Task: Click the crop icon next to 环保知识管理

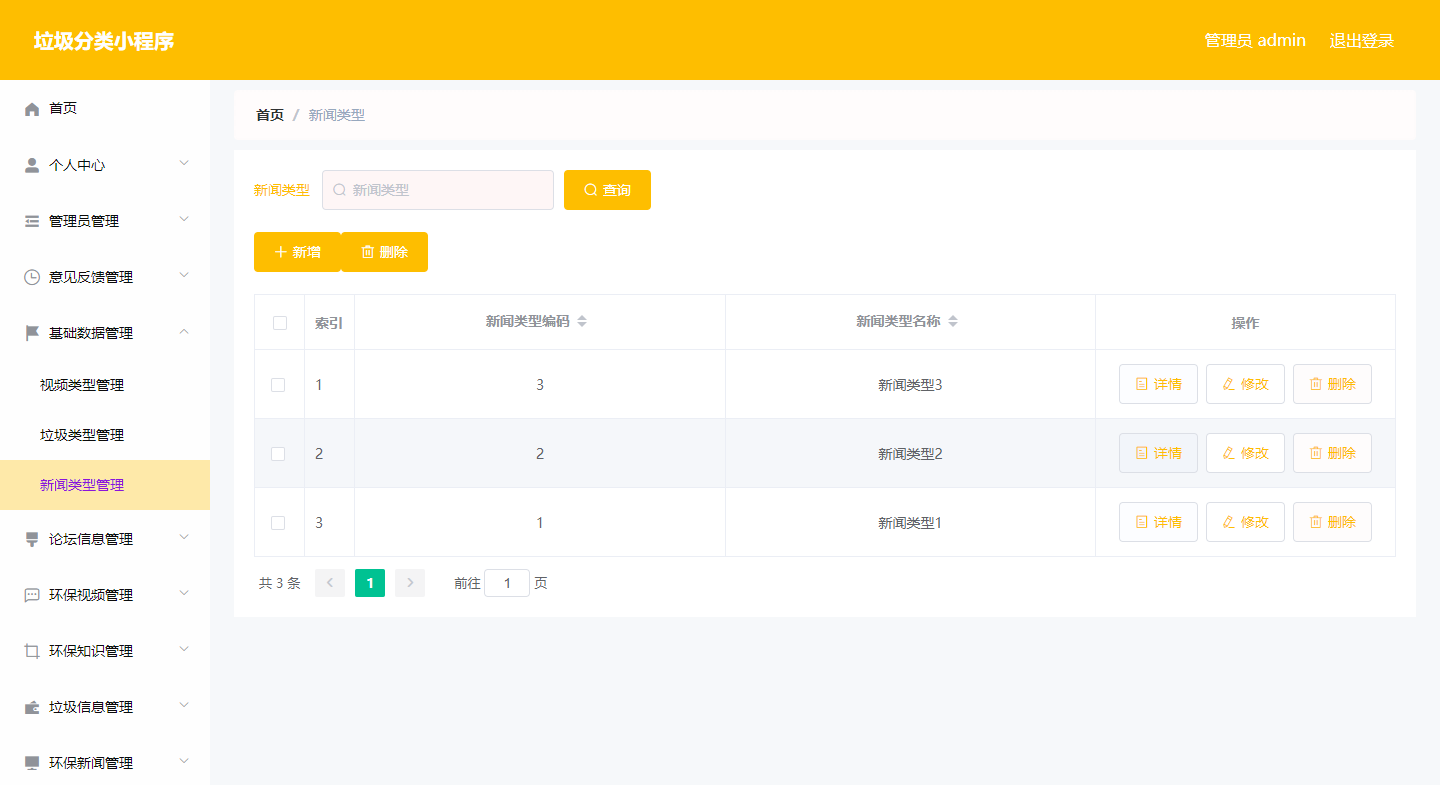Action: click(31, 649)
